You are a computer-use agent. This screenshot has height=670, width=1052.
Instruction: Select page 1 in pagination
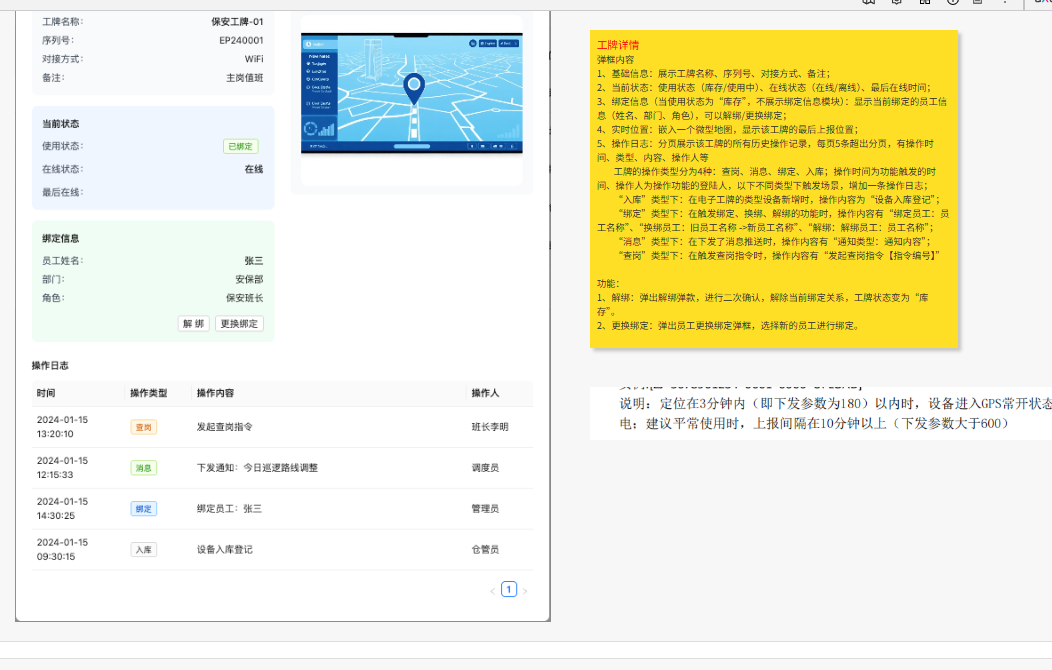coord(509,590)
